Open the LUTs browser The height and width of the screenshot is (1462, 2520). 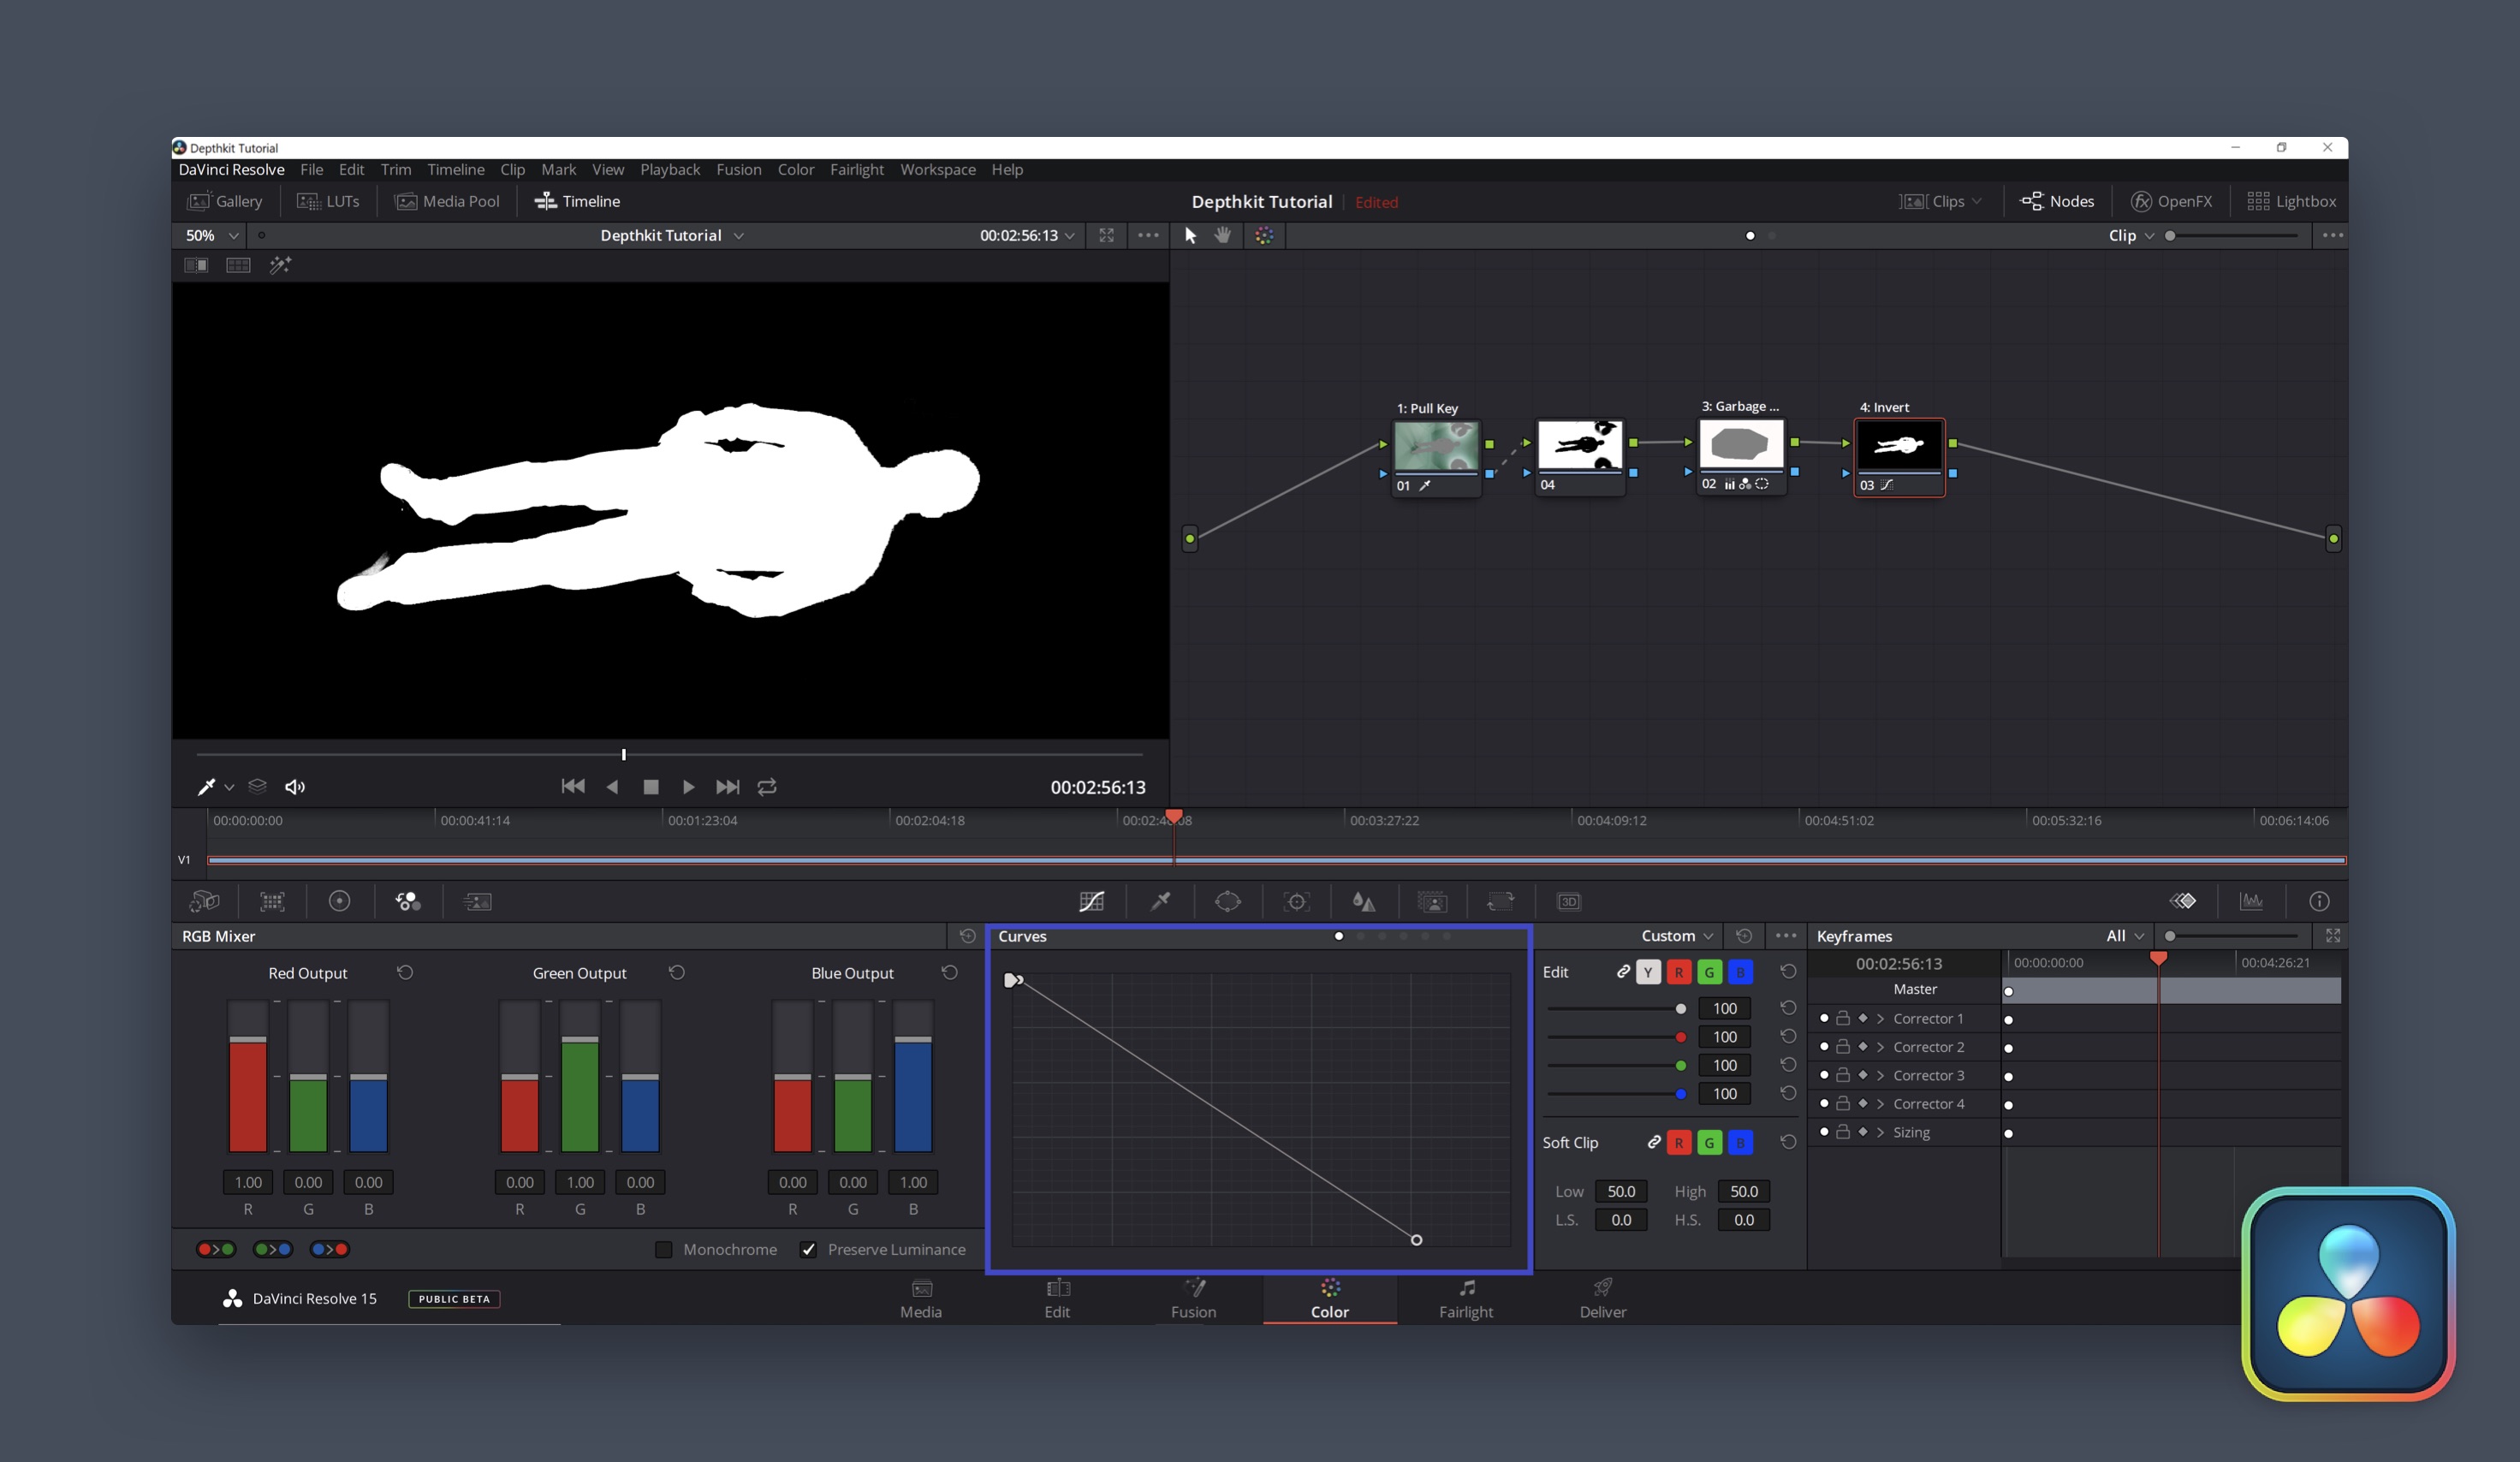pyautogui.click(x=328, y=201)
